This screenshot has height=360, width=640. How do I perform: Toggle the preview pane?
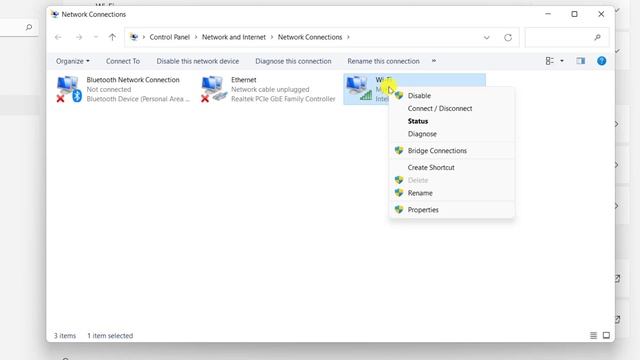coord(580,61)
